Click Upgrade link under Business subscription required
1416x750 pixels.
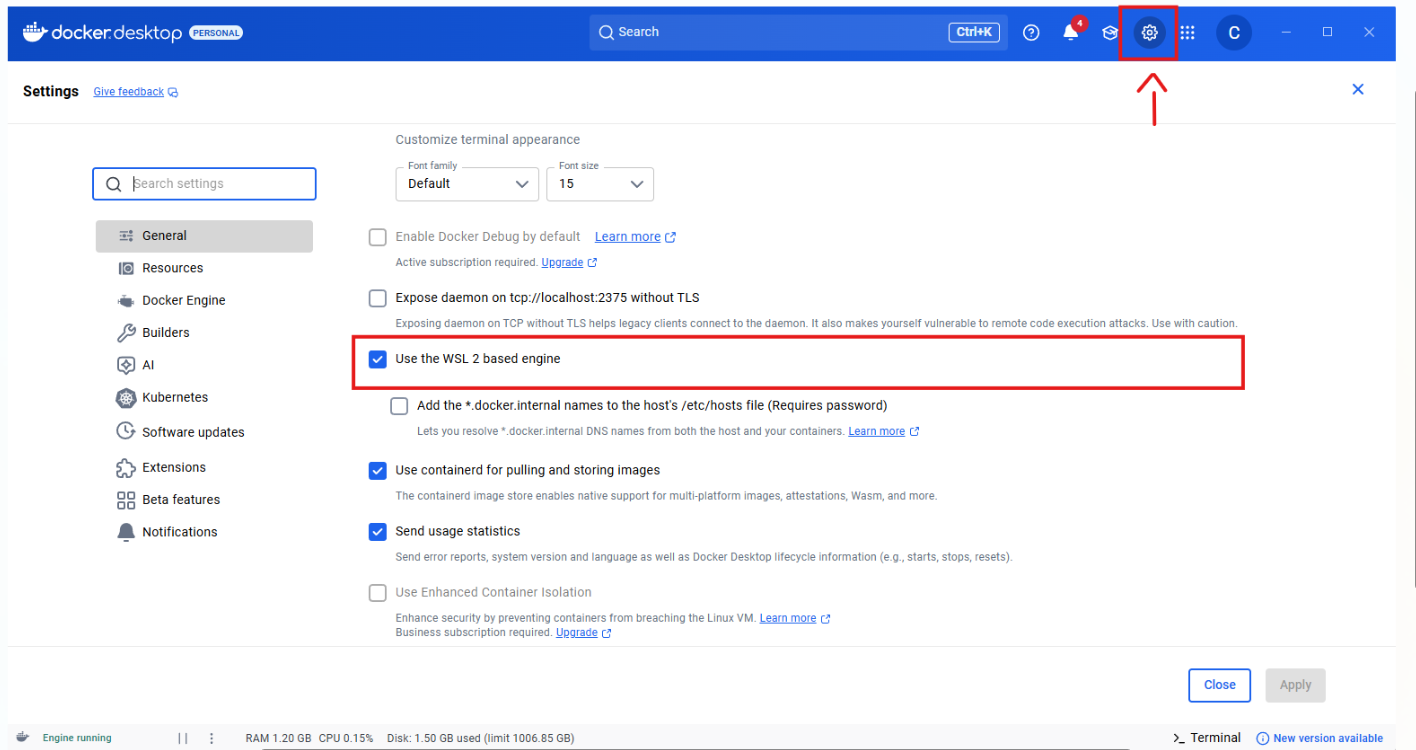click(x=577, y=633)
